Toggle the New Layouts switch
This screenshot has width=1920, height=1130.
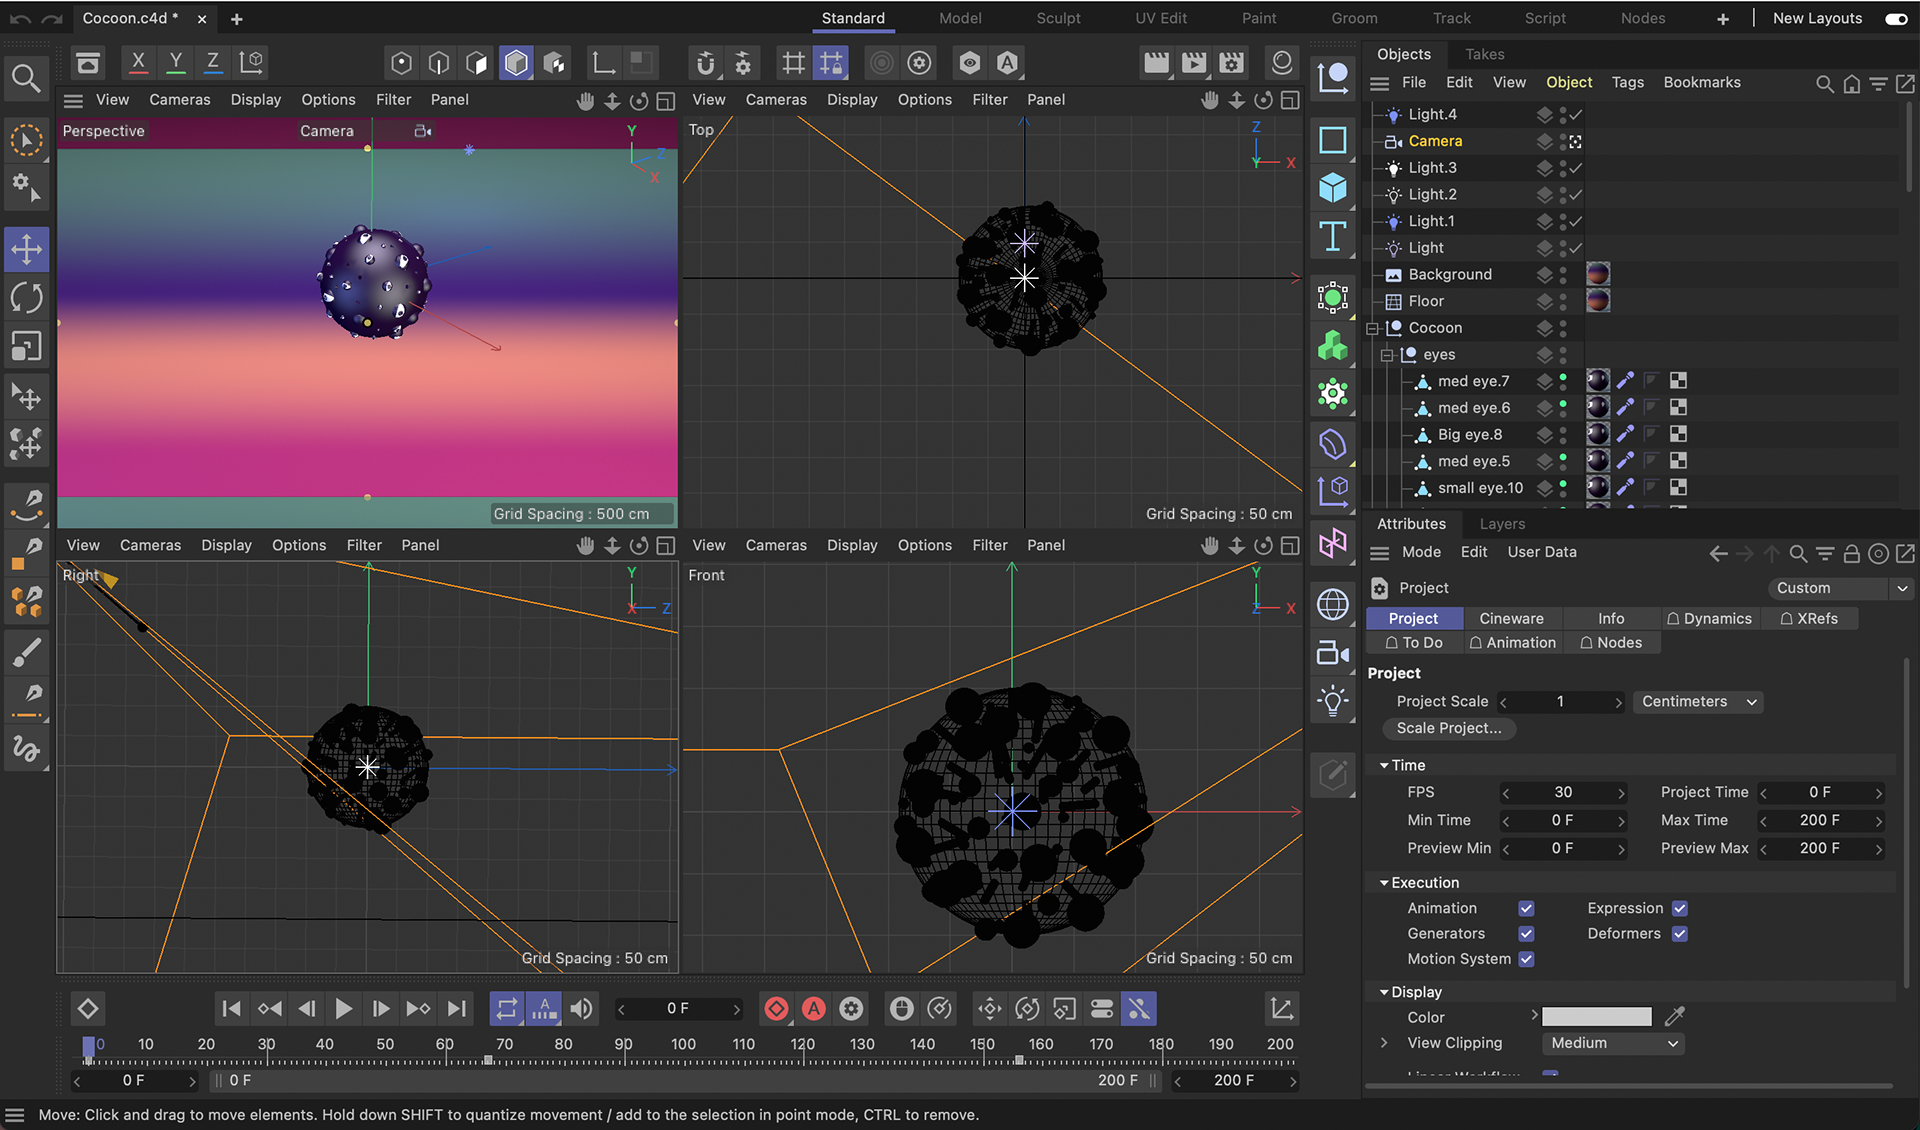pyautogui.click(x=1895, y=19)
